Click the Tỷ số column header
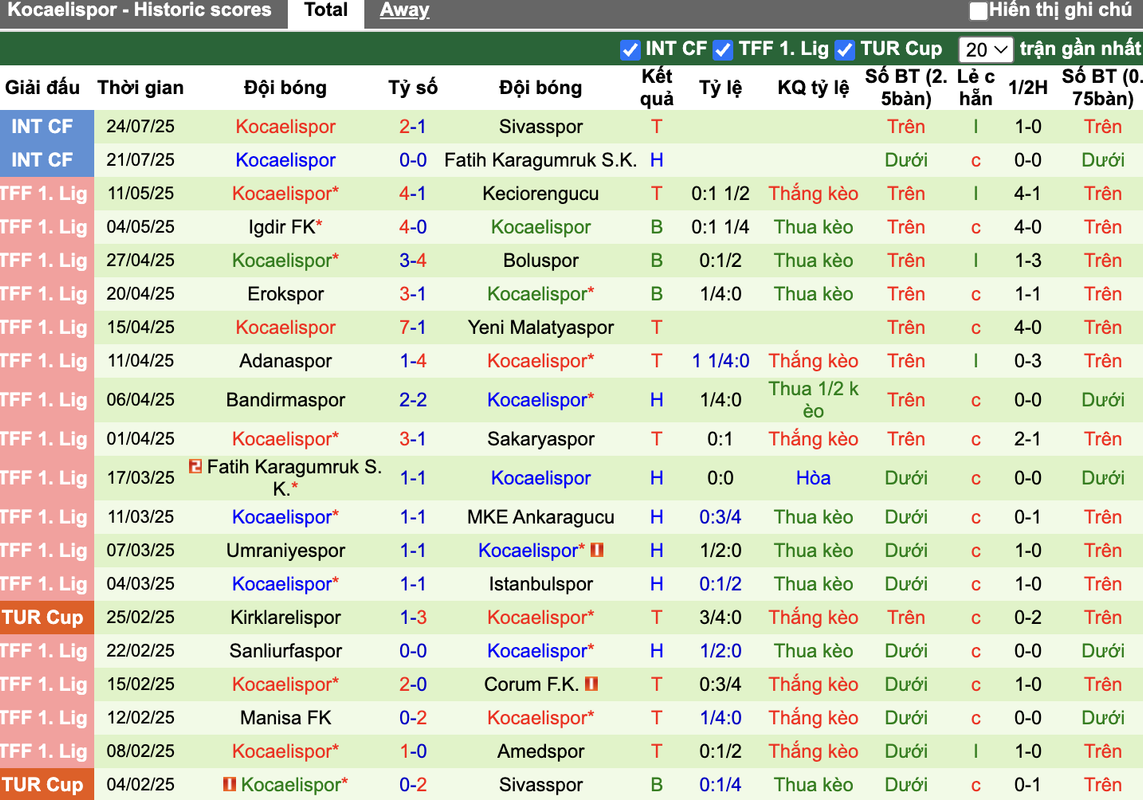Viewport: 1143px width, 800px height. [413, 88]
